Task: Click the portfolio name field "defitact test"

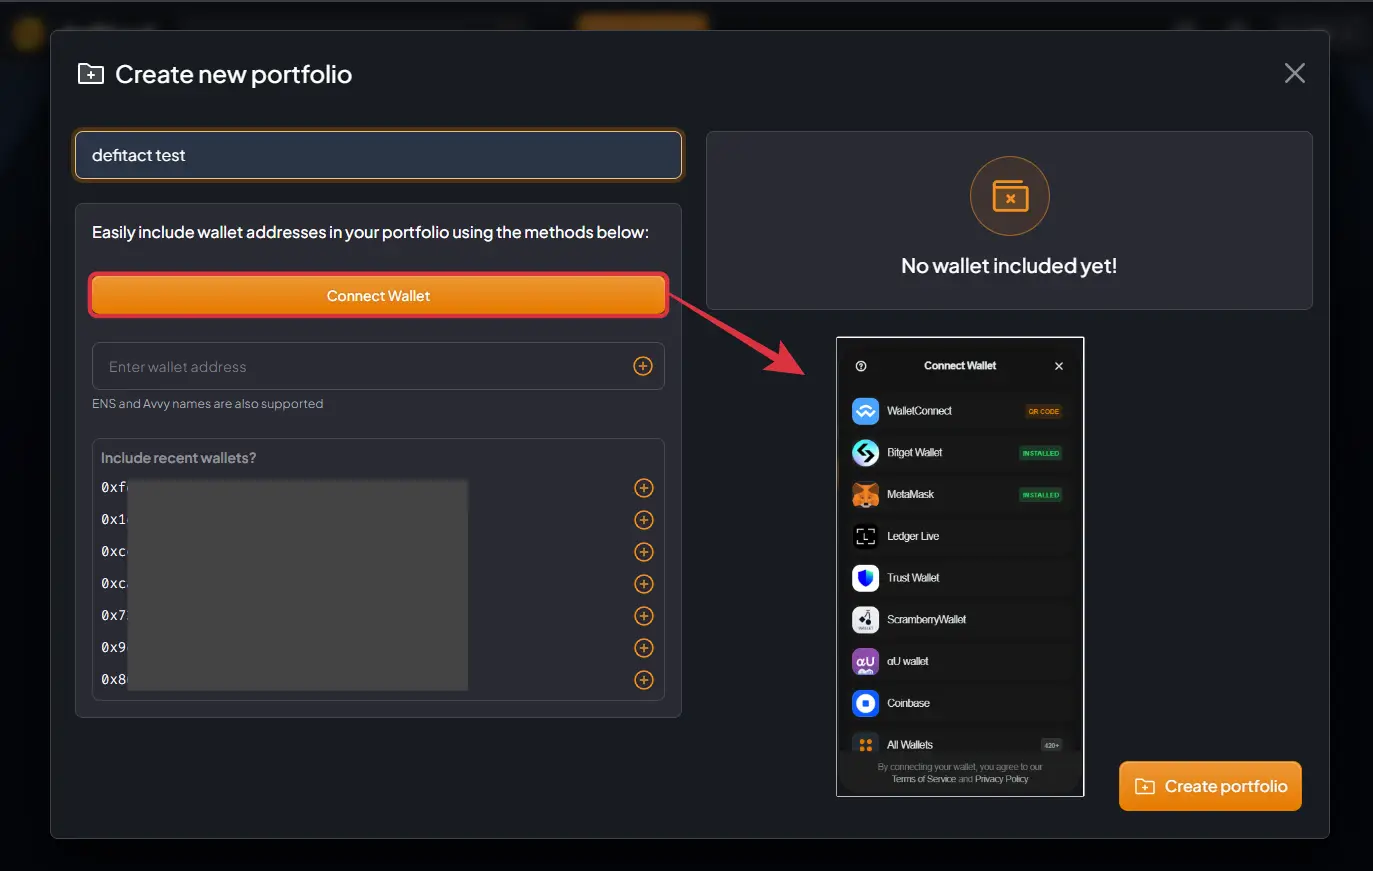Action: pos(378,155)
